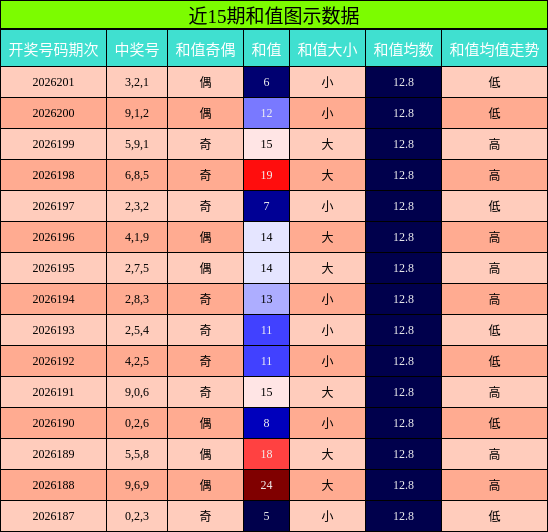548x532 pixels.
Task: Select winning numbers 5,9,1
Action: point(137,144)
